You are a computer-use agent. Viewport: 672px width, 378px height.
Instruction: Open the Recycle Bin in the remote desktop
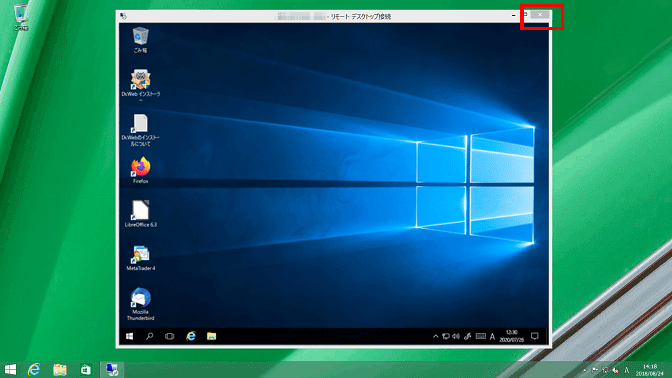pyautogui.click(x=140, y=39)
